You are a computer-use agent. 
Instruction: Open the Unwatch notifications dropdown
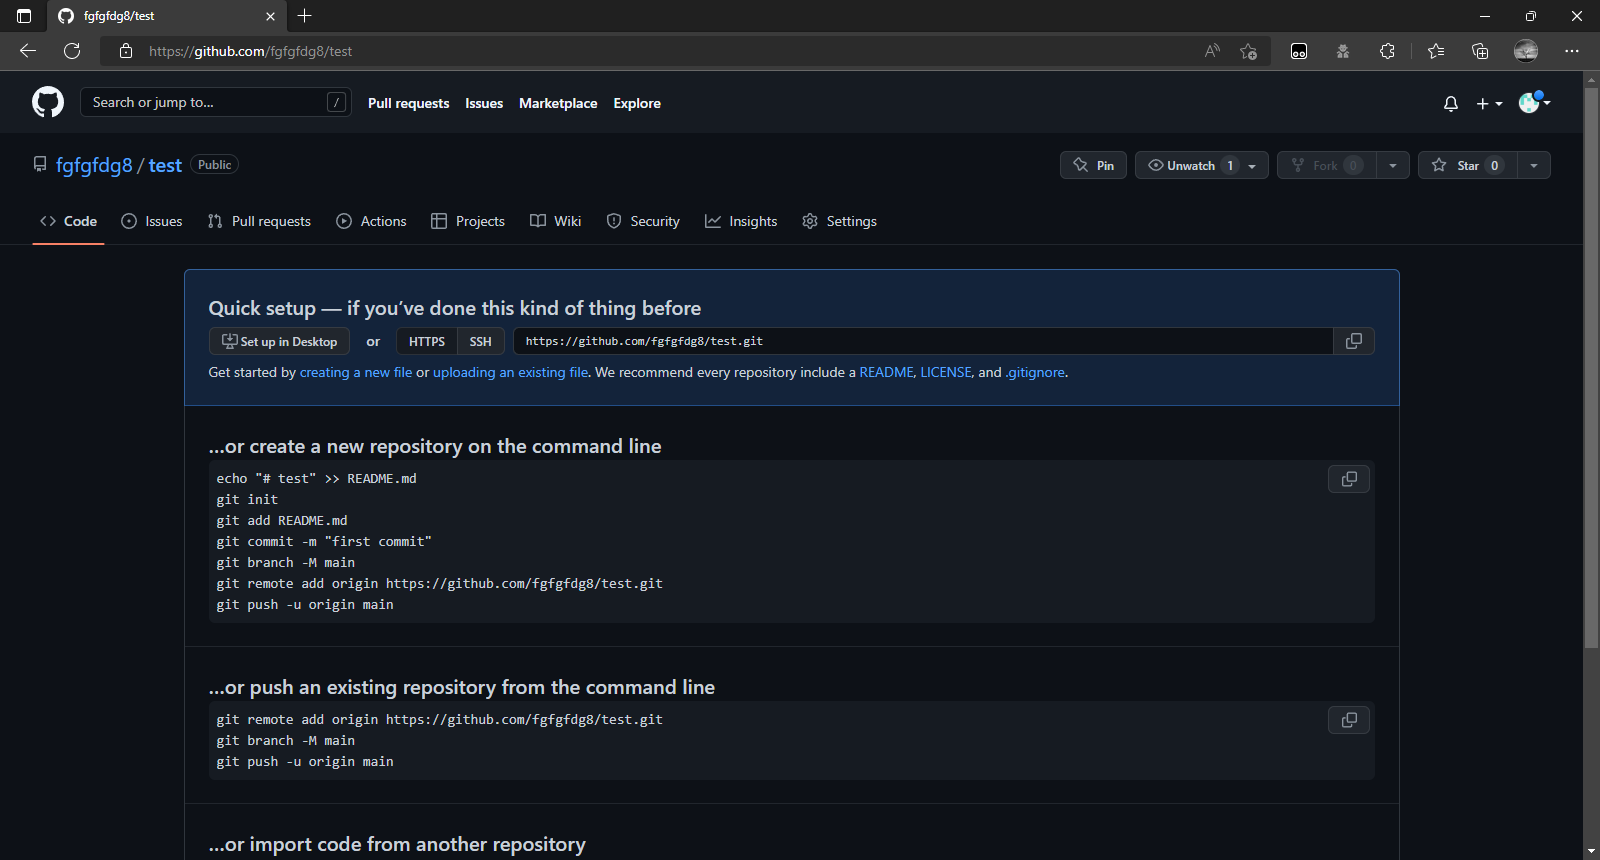pyautogui.click(x=1202, y=165)
